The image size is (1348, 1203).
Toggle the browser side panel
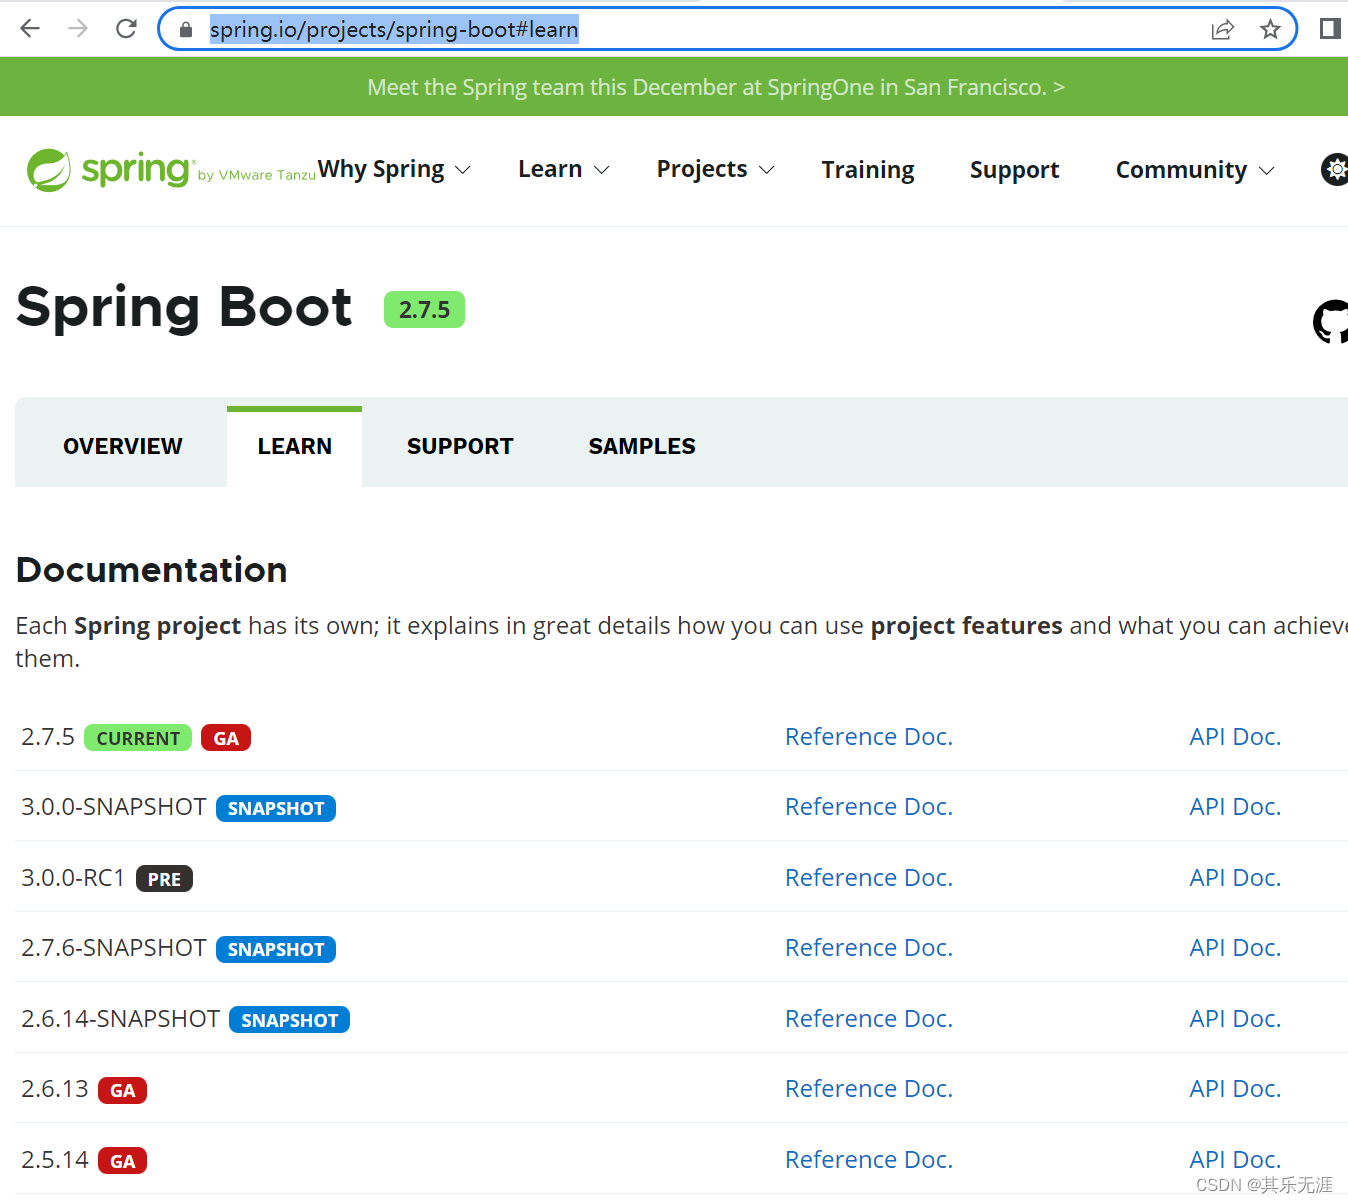[x=1330, y=29]
